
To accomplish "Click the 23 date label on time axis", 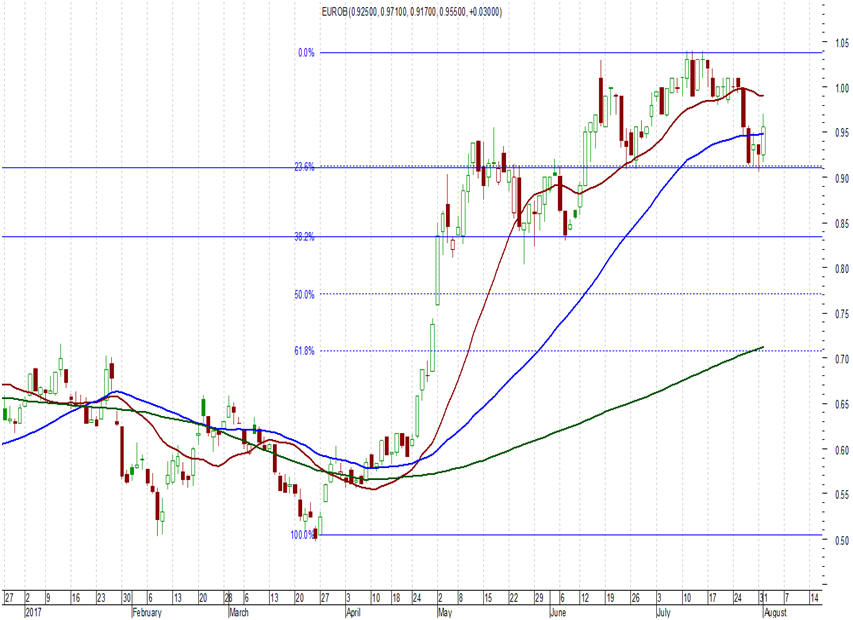I will pyautogui.click(x=101, y=598).
